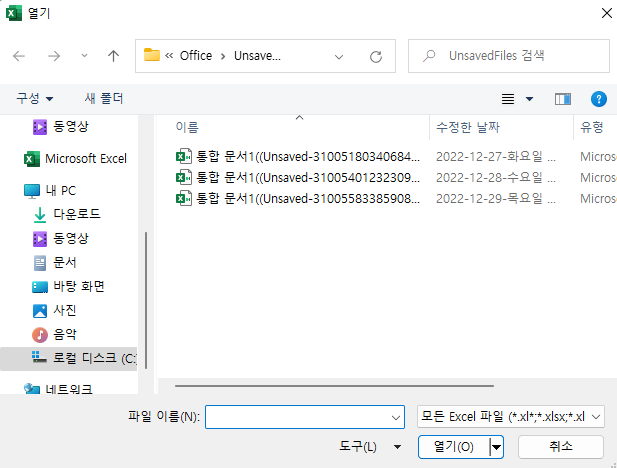Screen dimensions: 617x468
Task: Click date 2022-12-27-화요일
Action: 495,157
